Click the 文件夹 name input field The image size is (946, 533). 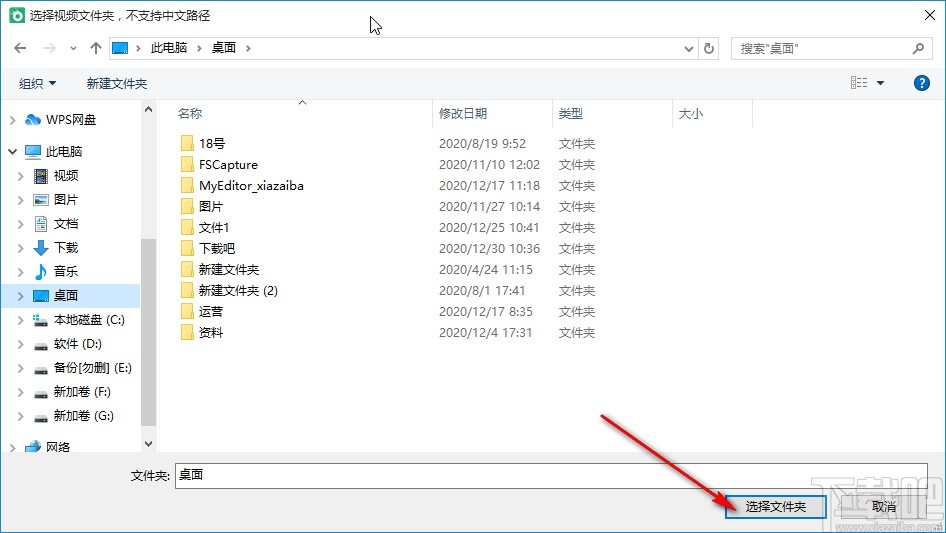click(551, 476)
